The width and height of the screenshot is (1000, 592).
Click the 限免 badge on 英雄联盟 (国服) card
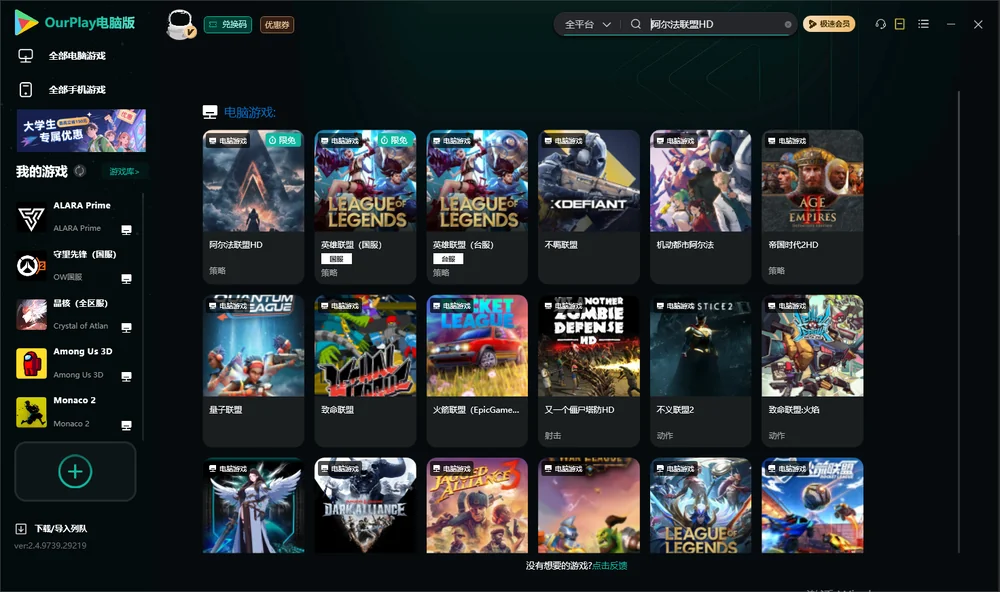click(395, 140)
